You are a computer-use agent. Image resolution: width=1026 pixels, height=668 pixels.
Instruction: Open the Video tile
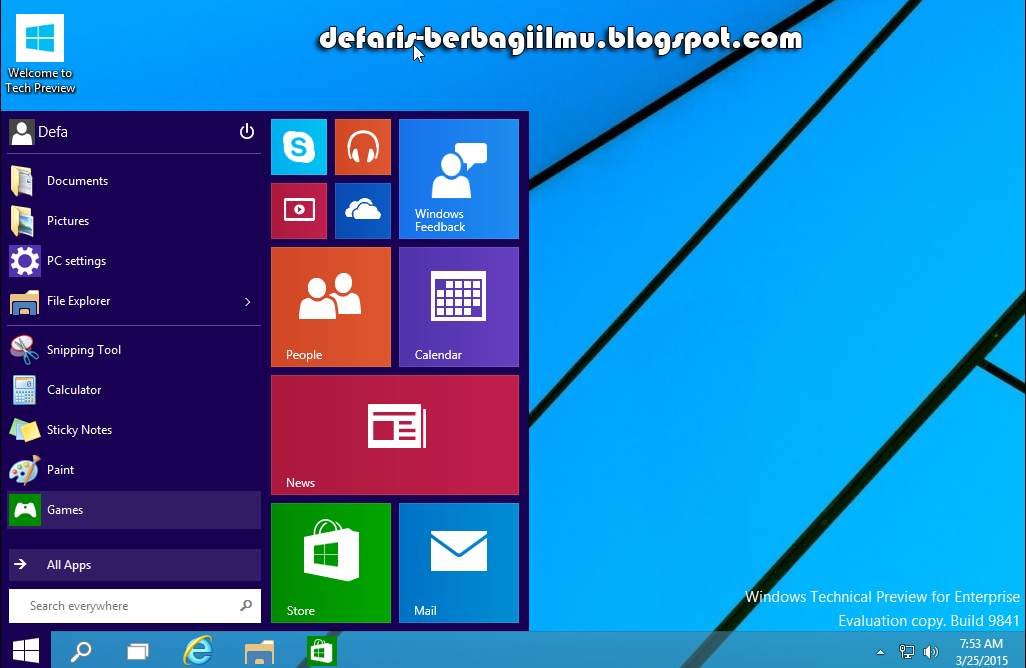tap(298, 210)
